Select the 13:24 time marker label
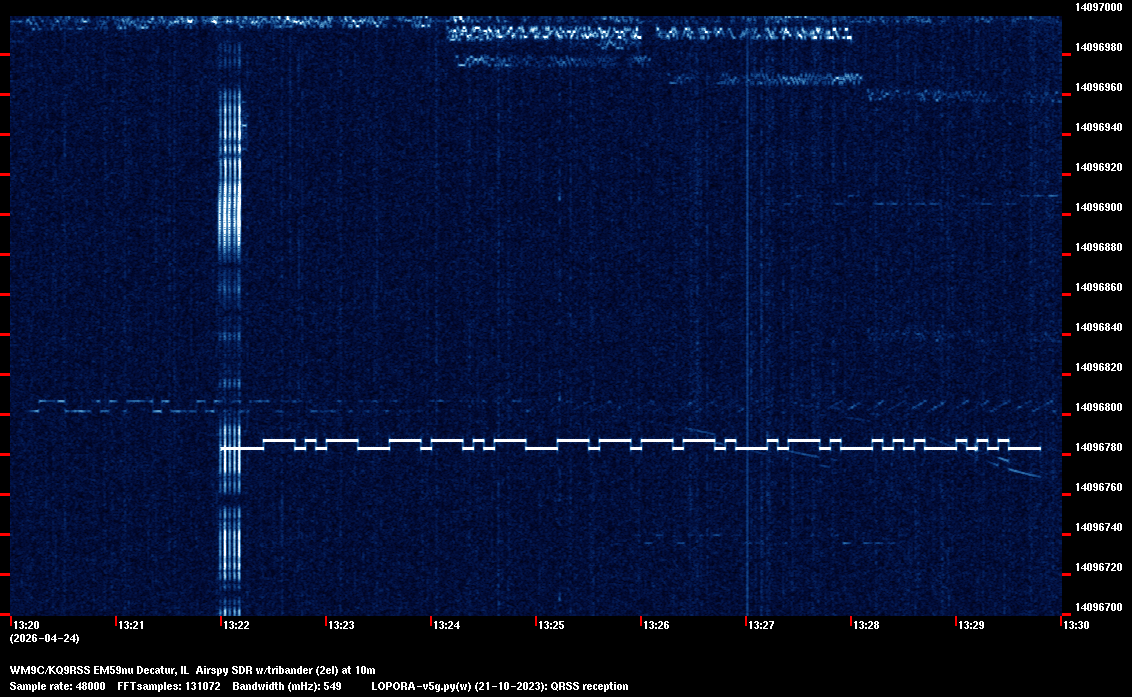This screenshot has height=697, width=1132. pos(446,626)
